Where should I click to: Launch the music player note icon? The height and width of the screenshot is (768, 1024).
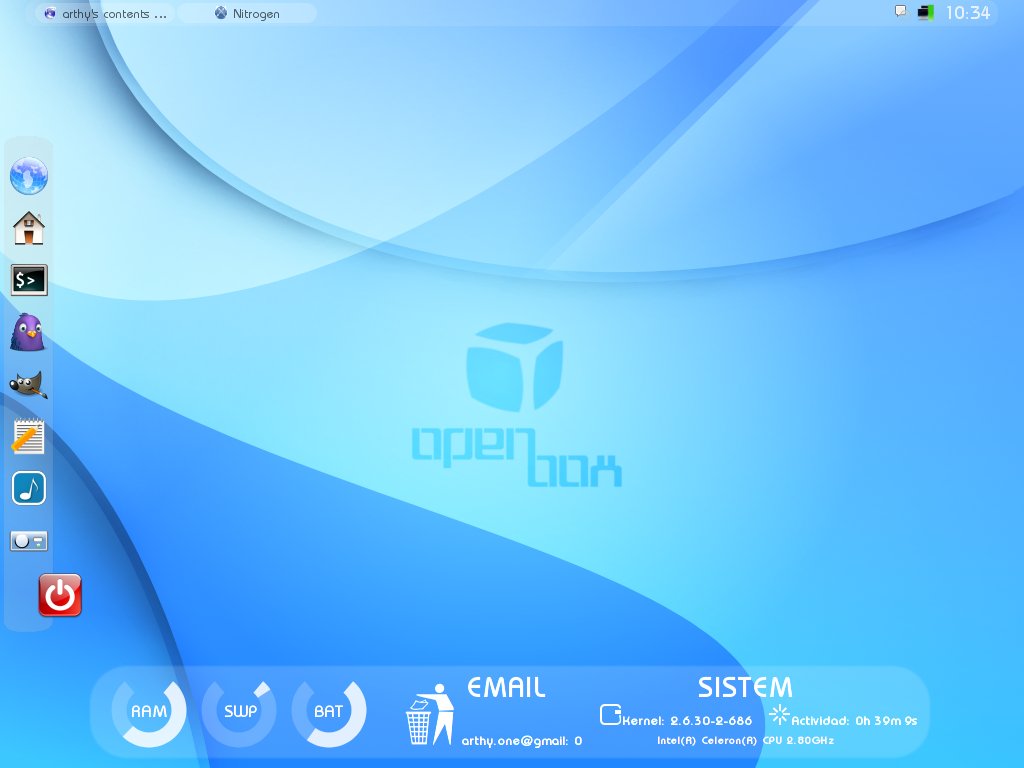pyautogui.click(x=29, y=488)
